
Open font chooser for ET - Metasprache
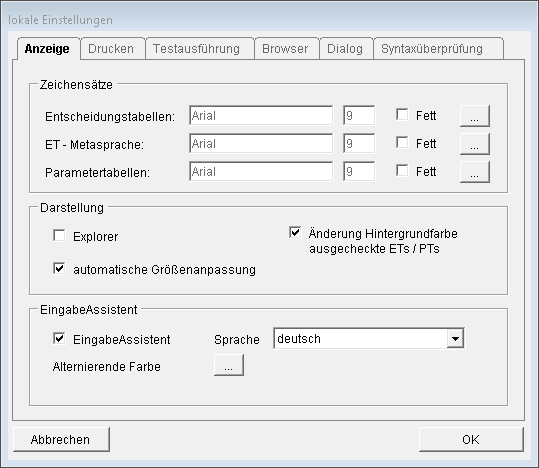point(475,144)
